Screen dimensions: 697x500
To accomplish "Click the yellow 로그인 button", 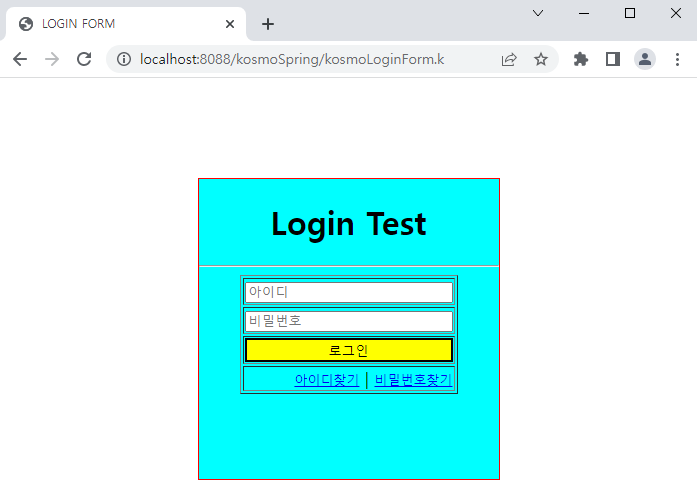I will click(349, 350).
